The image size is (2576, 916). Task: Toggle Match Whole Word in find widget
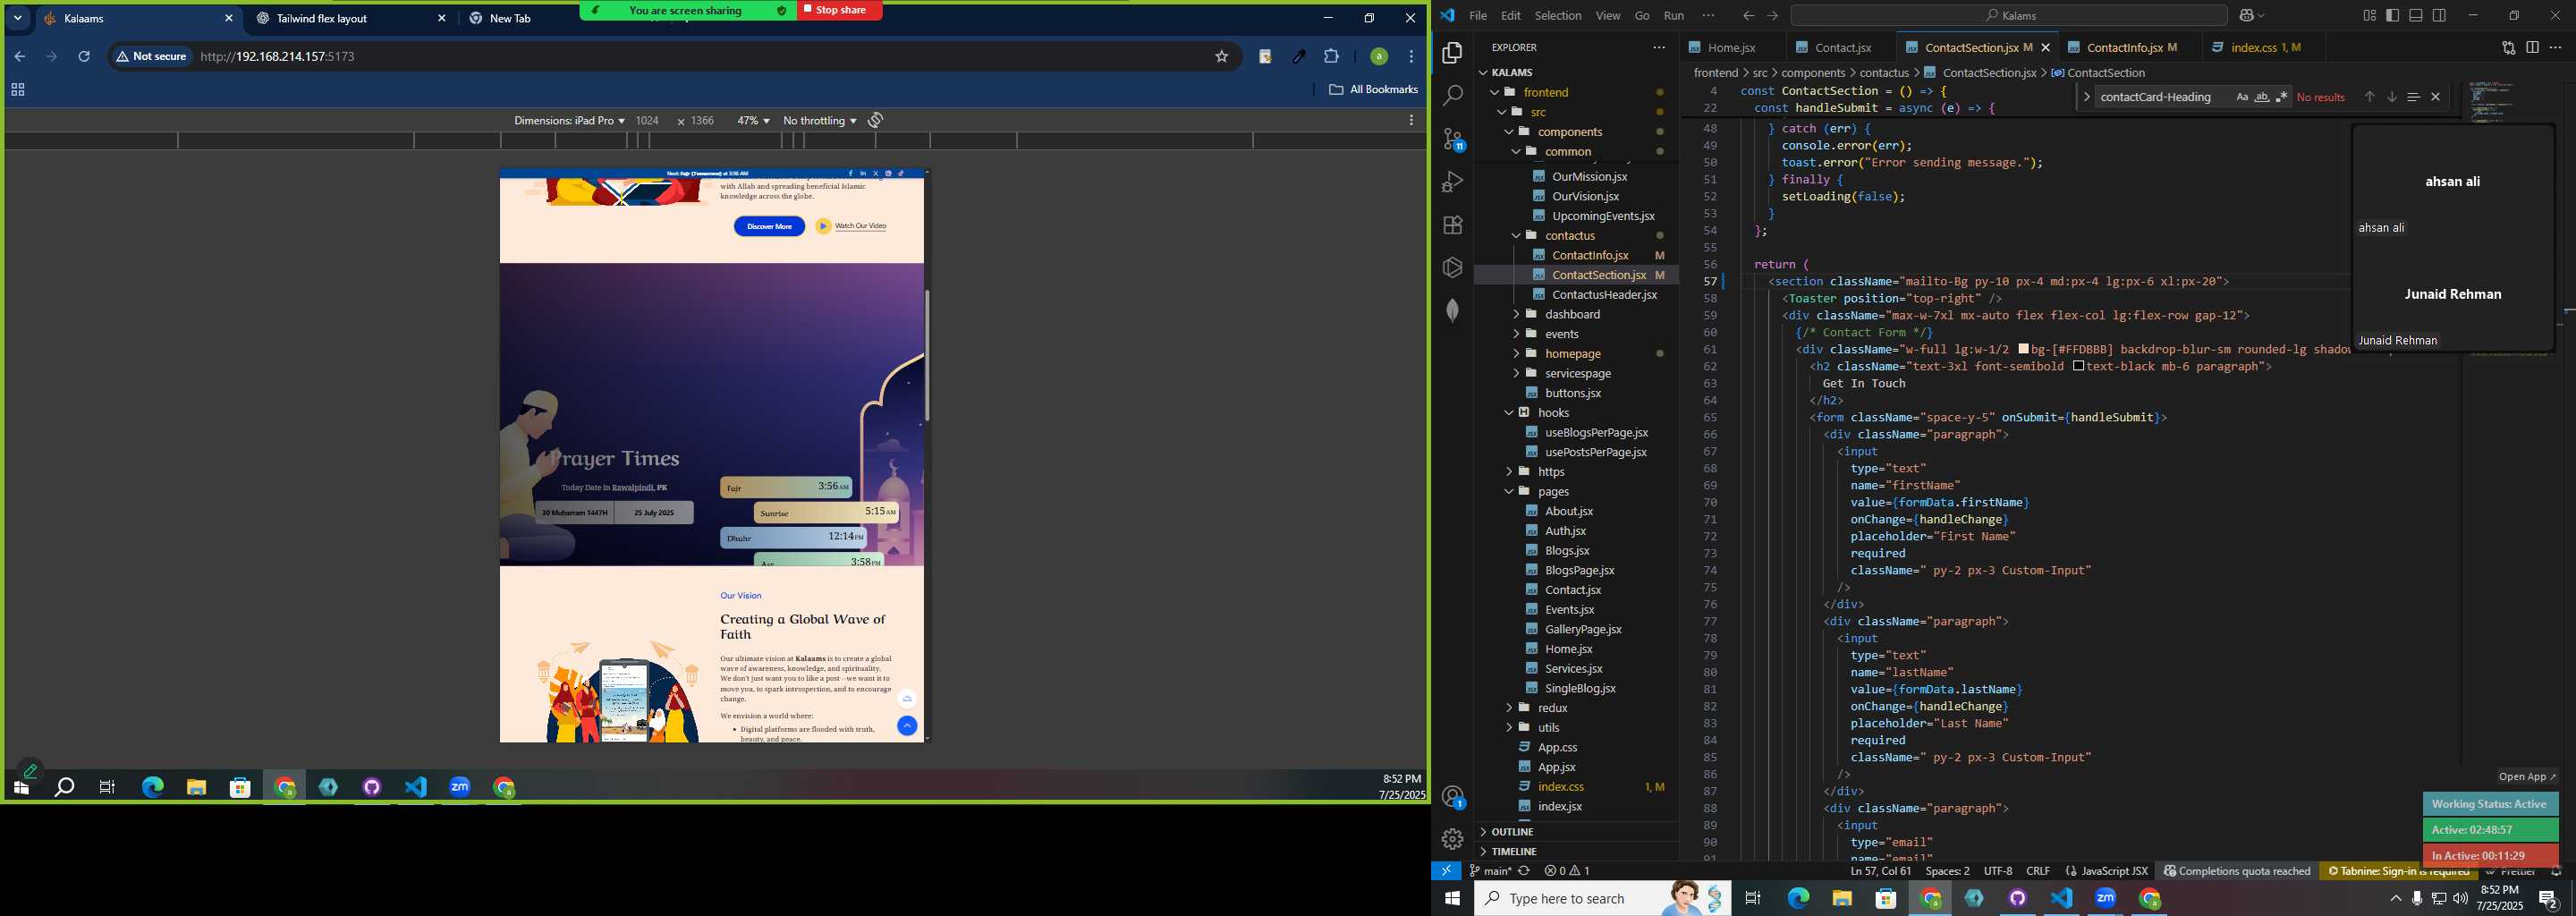tap(2262, 97)
